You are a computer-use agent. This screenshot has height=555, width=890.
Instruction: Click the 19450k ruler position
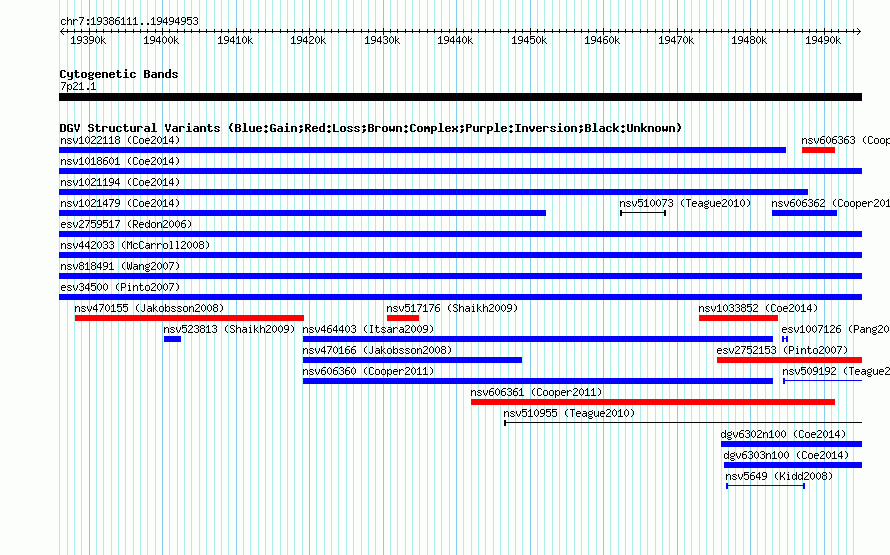click(x=529, y=40)
